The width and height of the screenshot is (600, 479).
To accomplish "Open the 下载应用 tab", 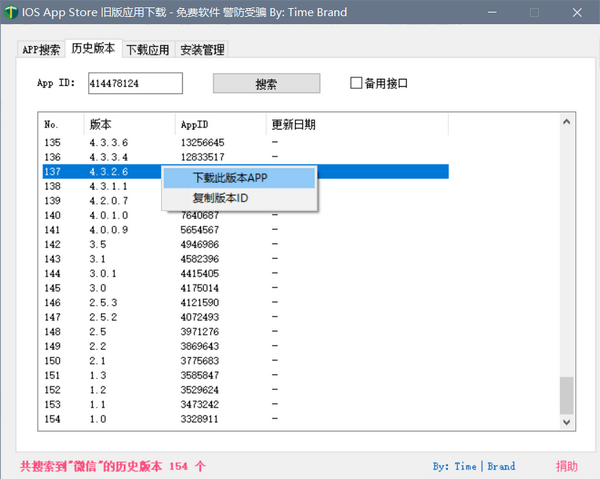I will [148, 50].
